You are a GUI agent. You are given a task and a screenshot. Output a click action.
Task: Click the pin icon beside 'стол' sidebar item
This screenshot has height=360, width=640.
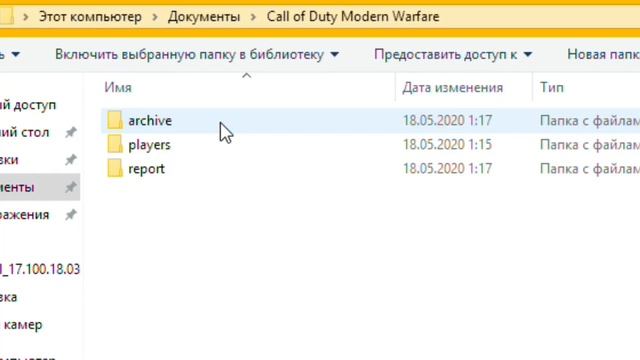(71, 132)
